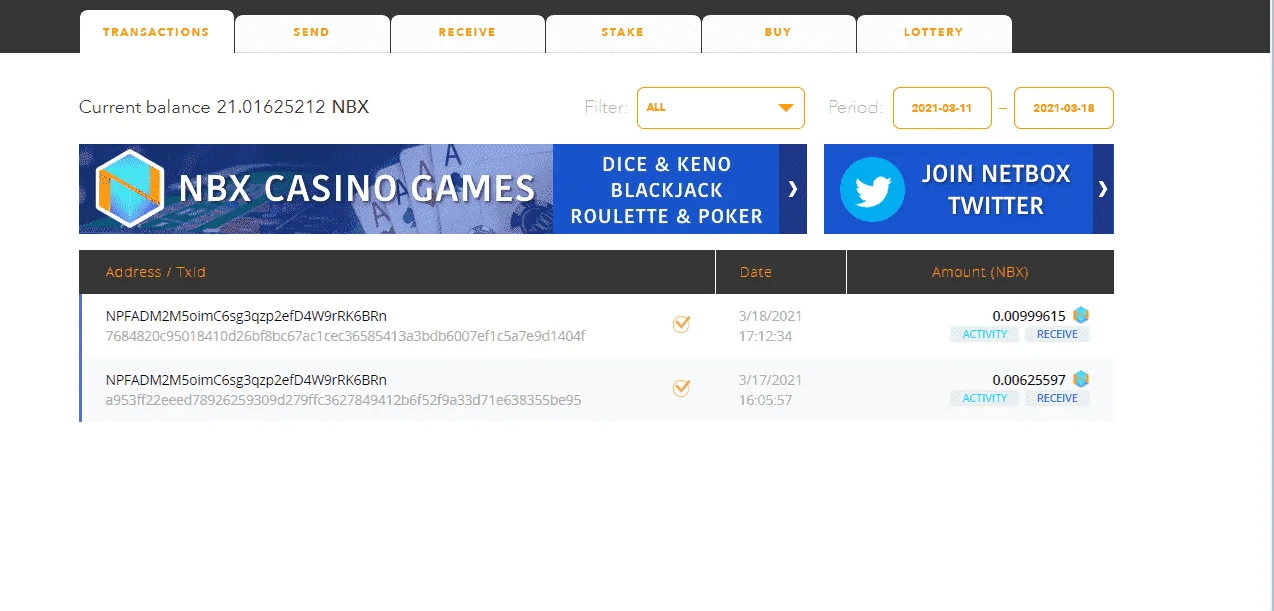
Task: Pick end date 2021-03-18
Action: coord(1063,108)
